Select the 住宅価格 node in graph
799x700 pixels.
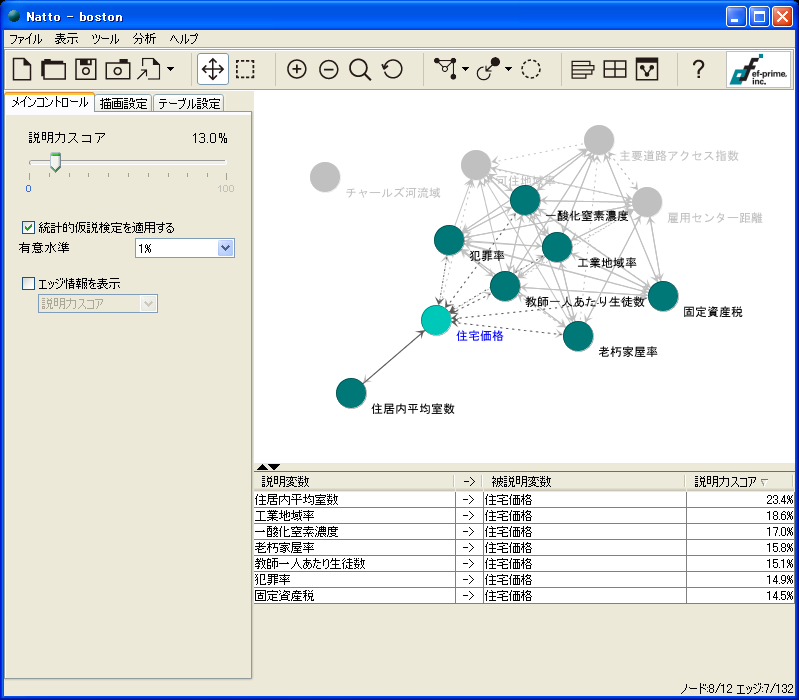tap(436, 319)
